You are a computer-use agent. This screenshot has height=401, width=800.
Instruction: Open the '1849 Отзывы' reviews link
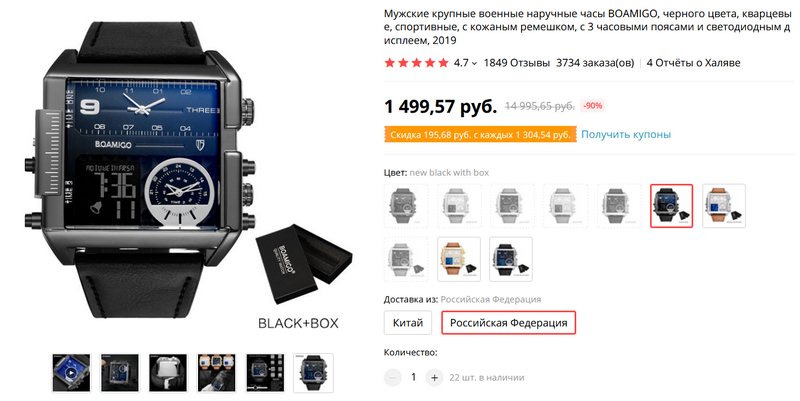click(517, 63)
